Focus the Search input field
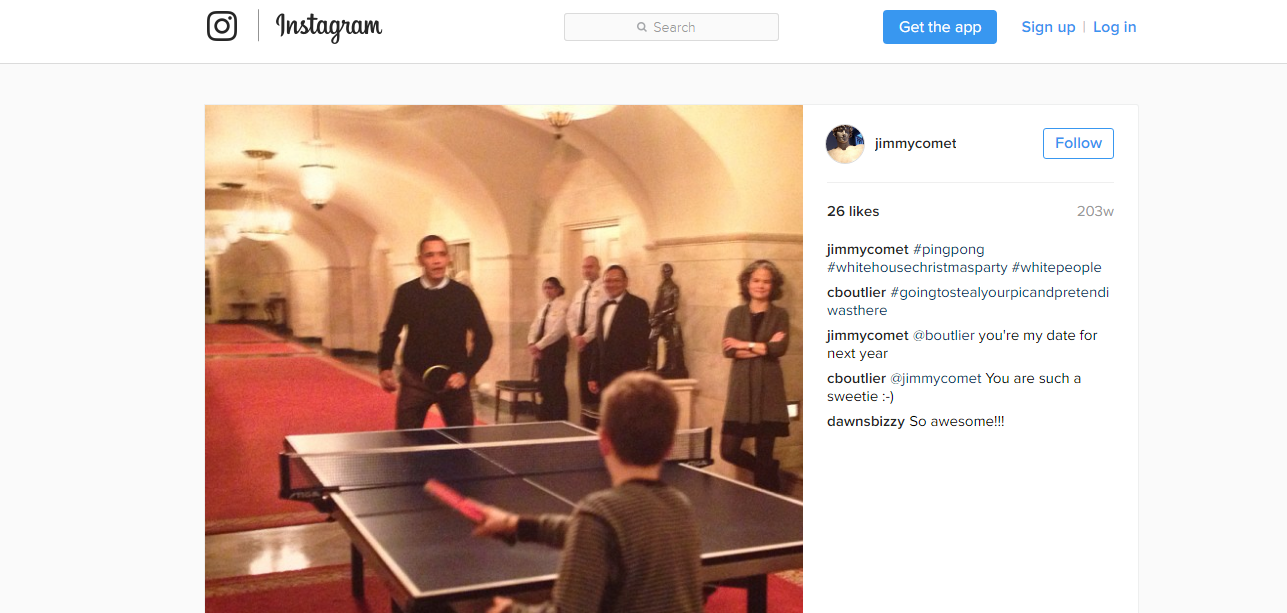Image resolution: width=1287 pixels, height=613 pixels. coord(671,27)
